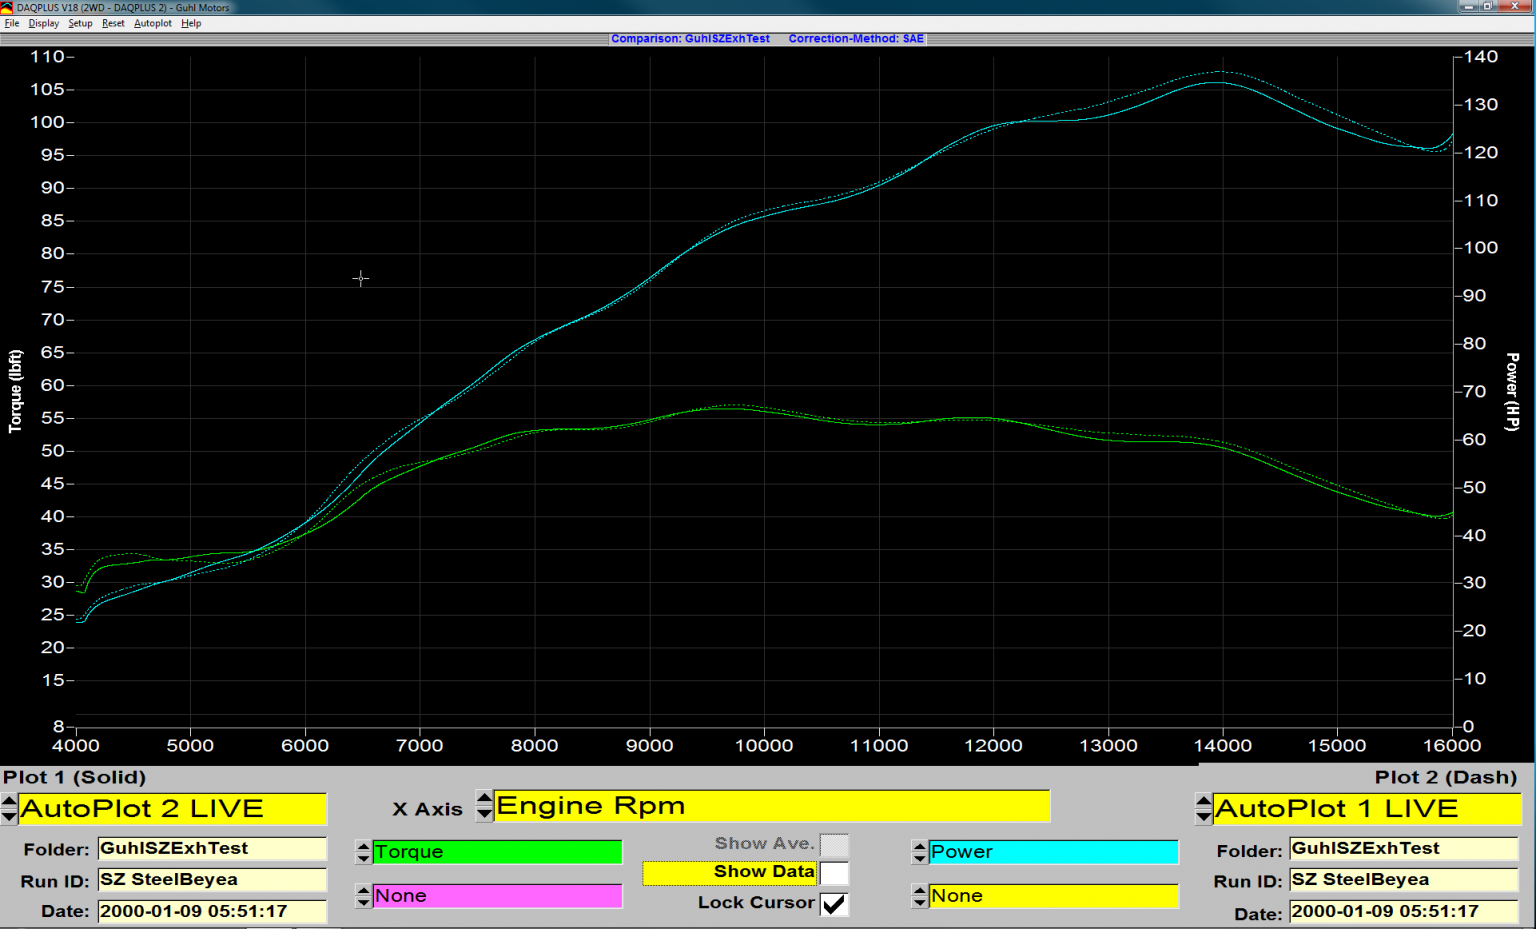
Task: Click the Plot 2 Folder field
Action: pos(1403,849)
